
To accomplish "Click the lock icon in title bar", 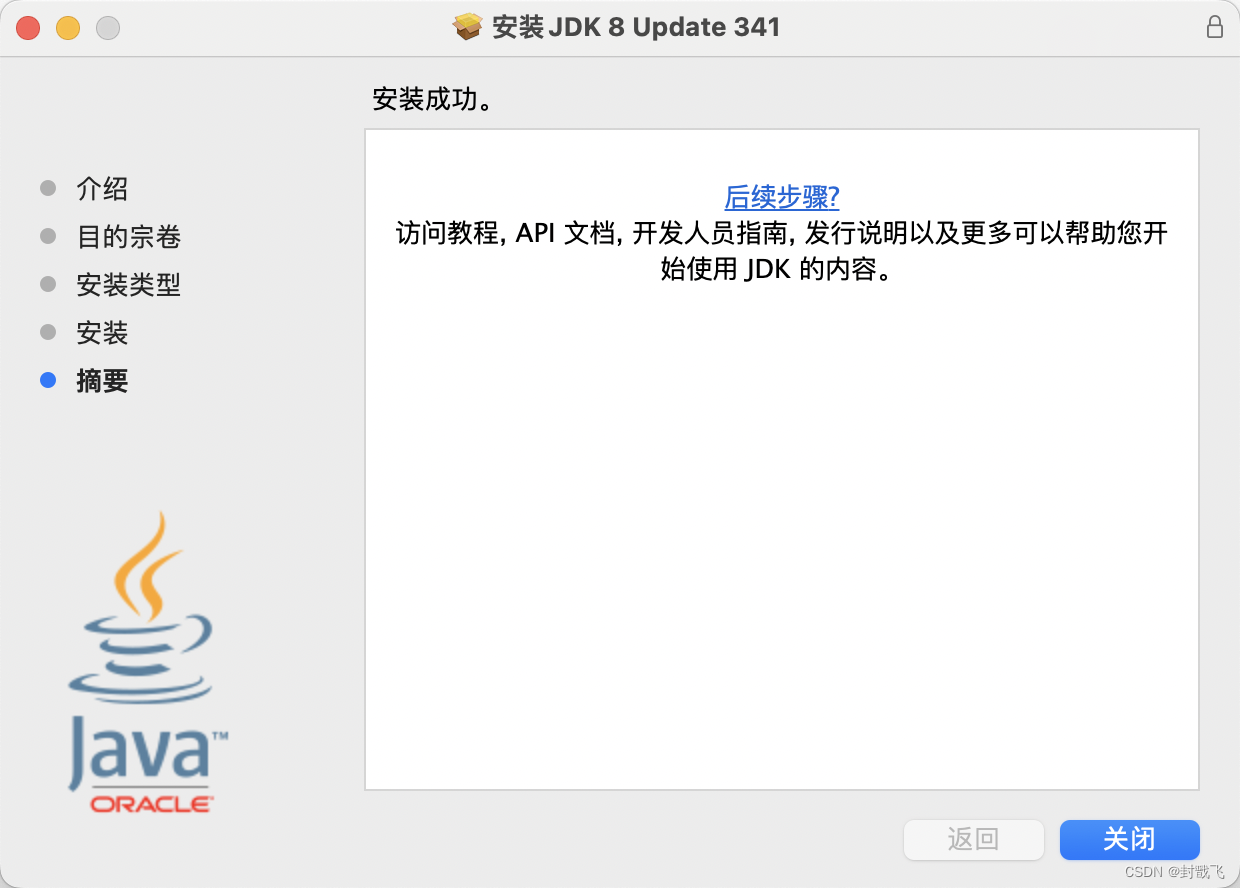I will pos(1214,27).
